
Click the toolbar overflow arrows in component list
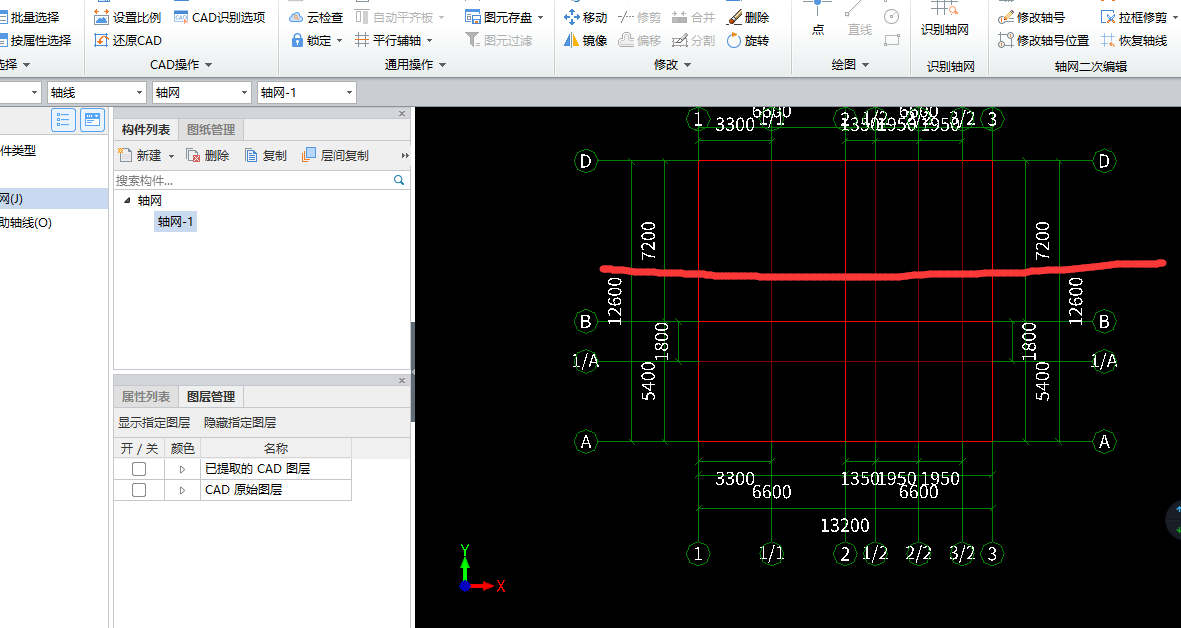[x=405, y=155]
